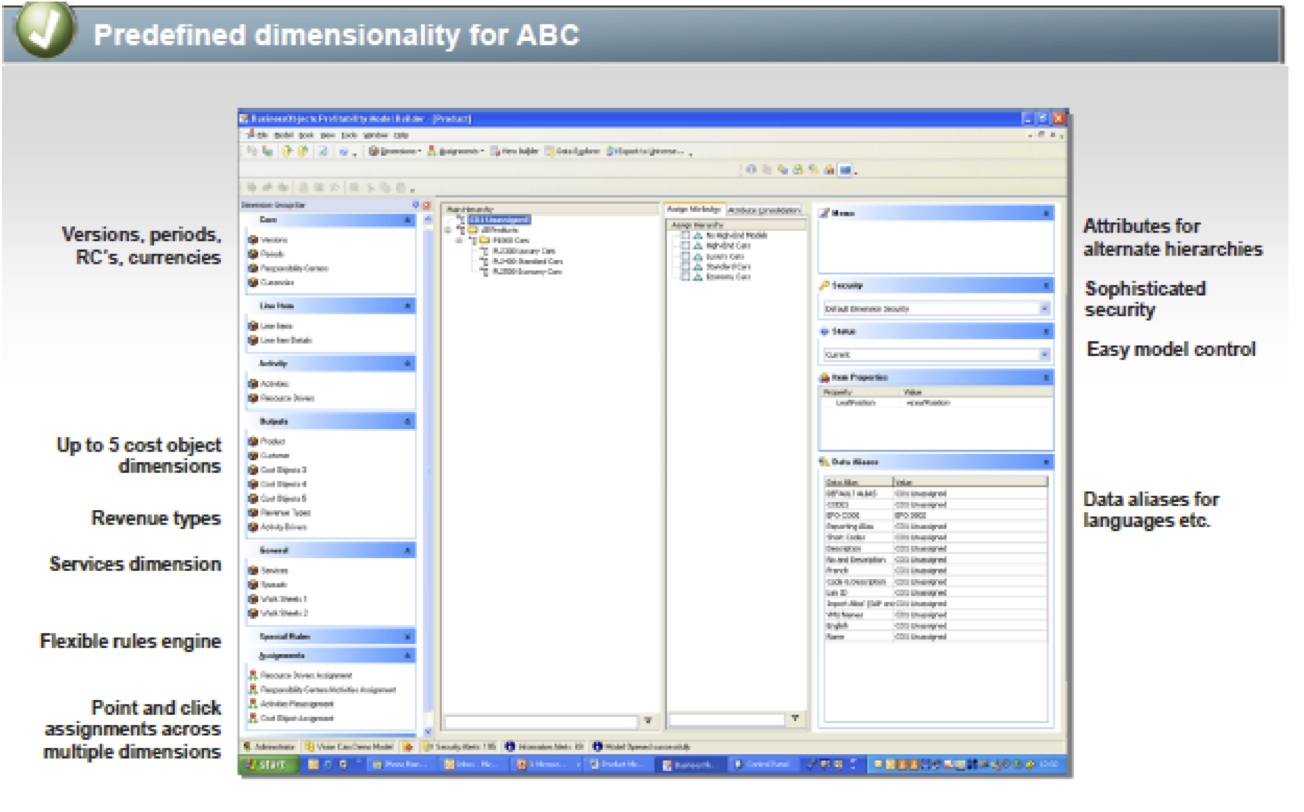This screenshot has width=1304, height=812.
Task: Open the Responsibility Centers dimension
Action: pyautogui.click(x=288, y=268)
